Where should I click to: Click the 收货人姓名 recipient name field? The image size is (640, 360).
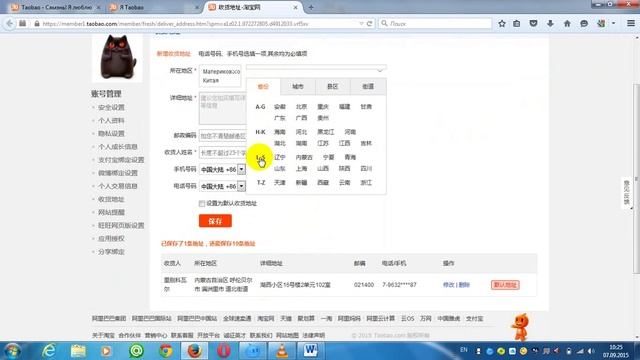point(223,153)
